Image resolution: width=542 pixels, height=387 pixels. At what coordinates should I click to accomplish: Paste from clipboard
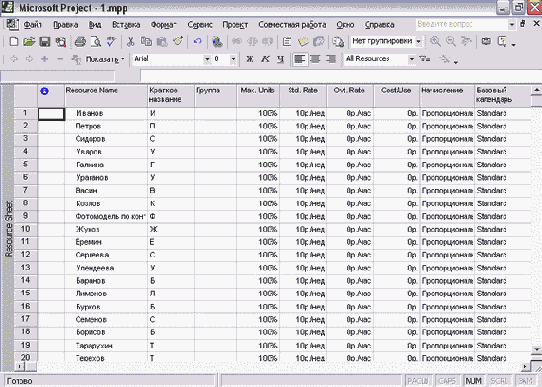point(162,42)
